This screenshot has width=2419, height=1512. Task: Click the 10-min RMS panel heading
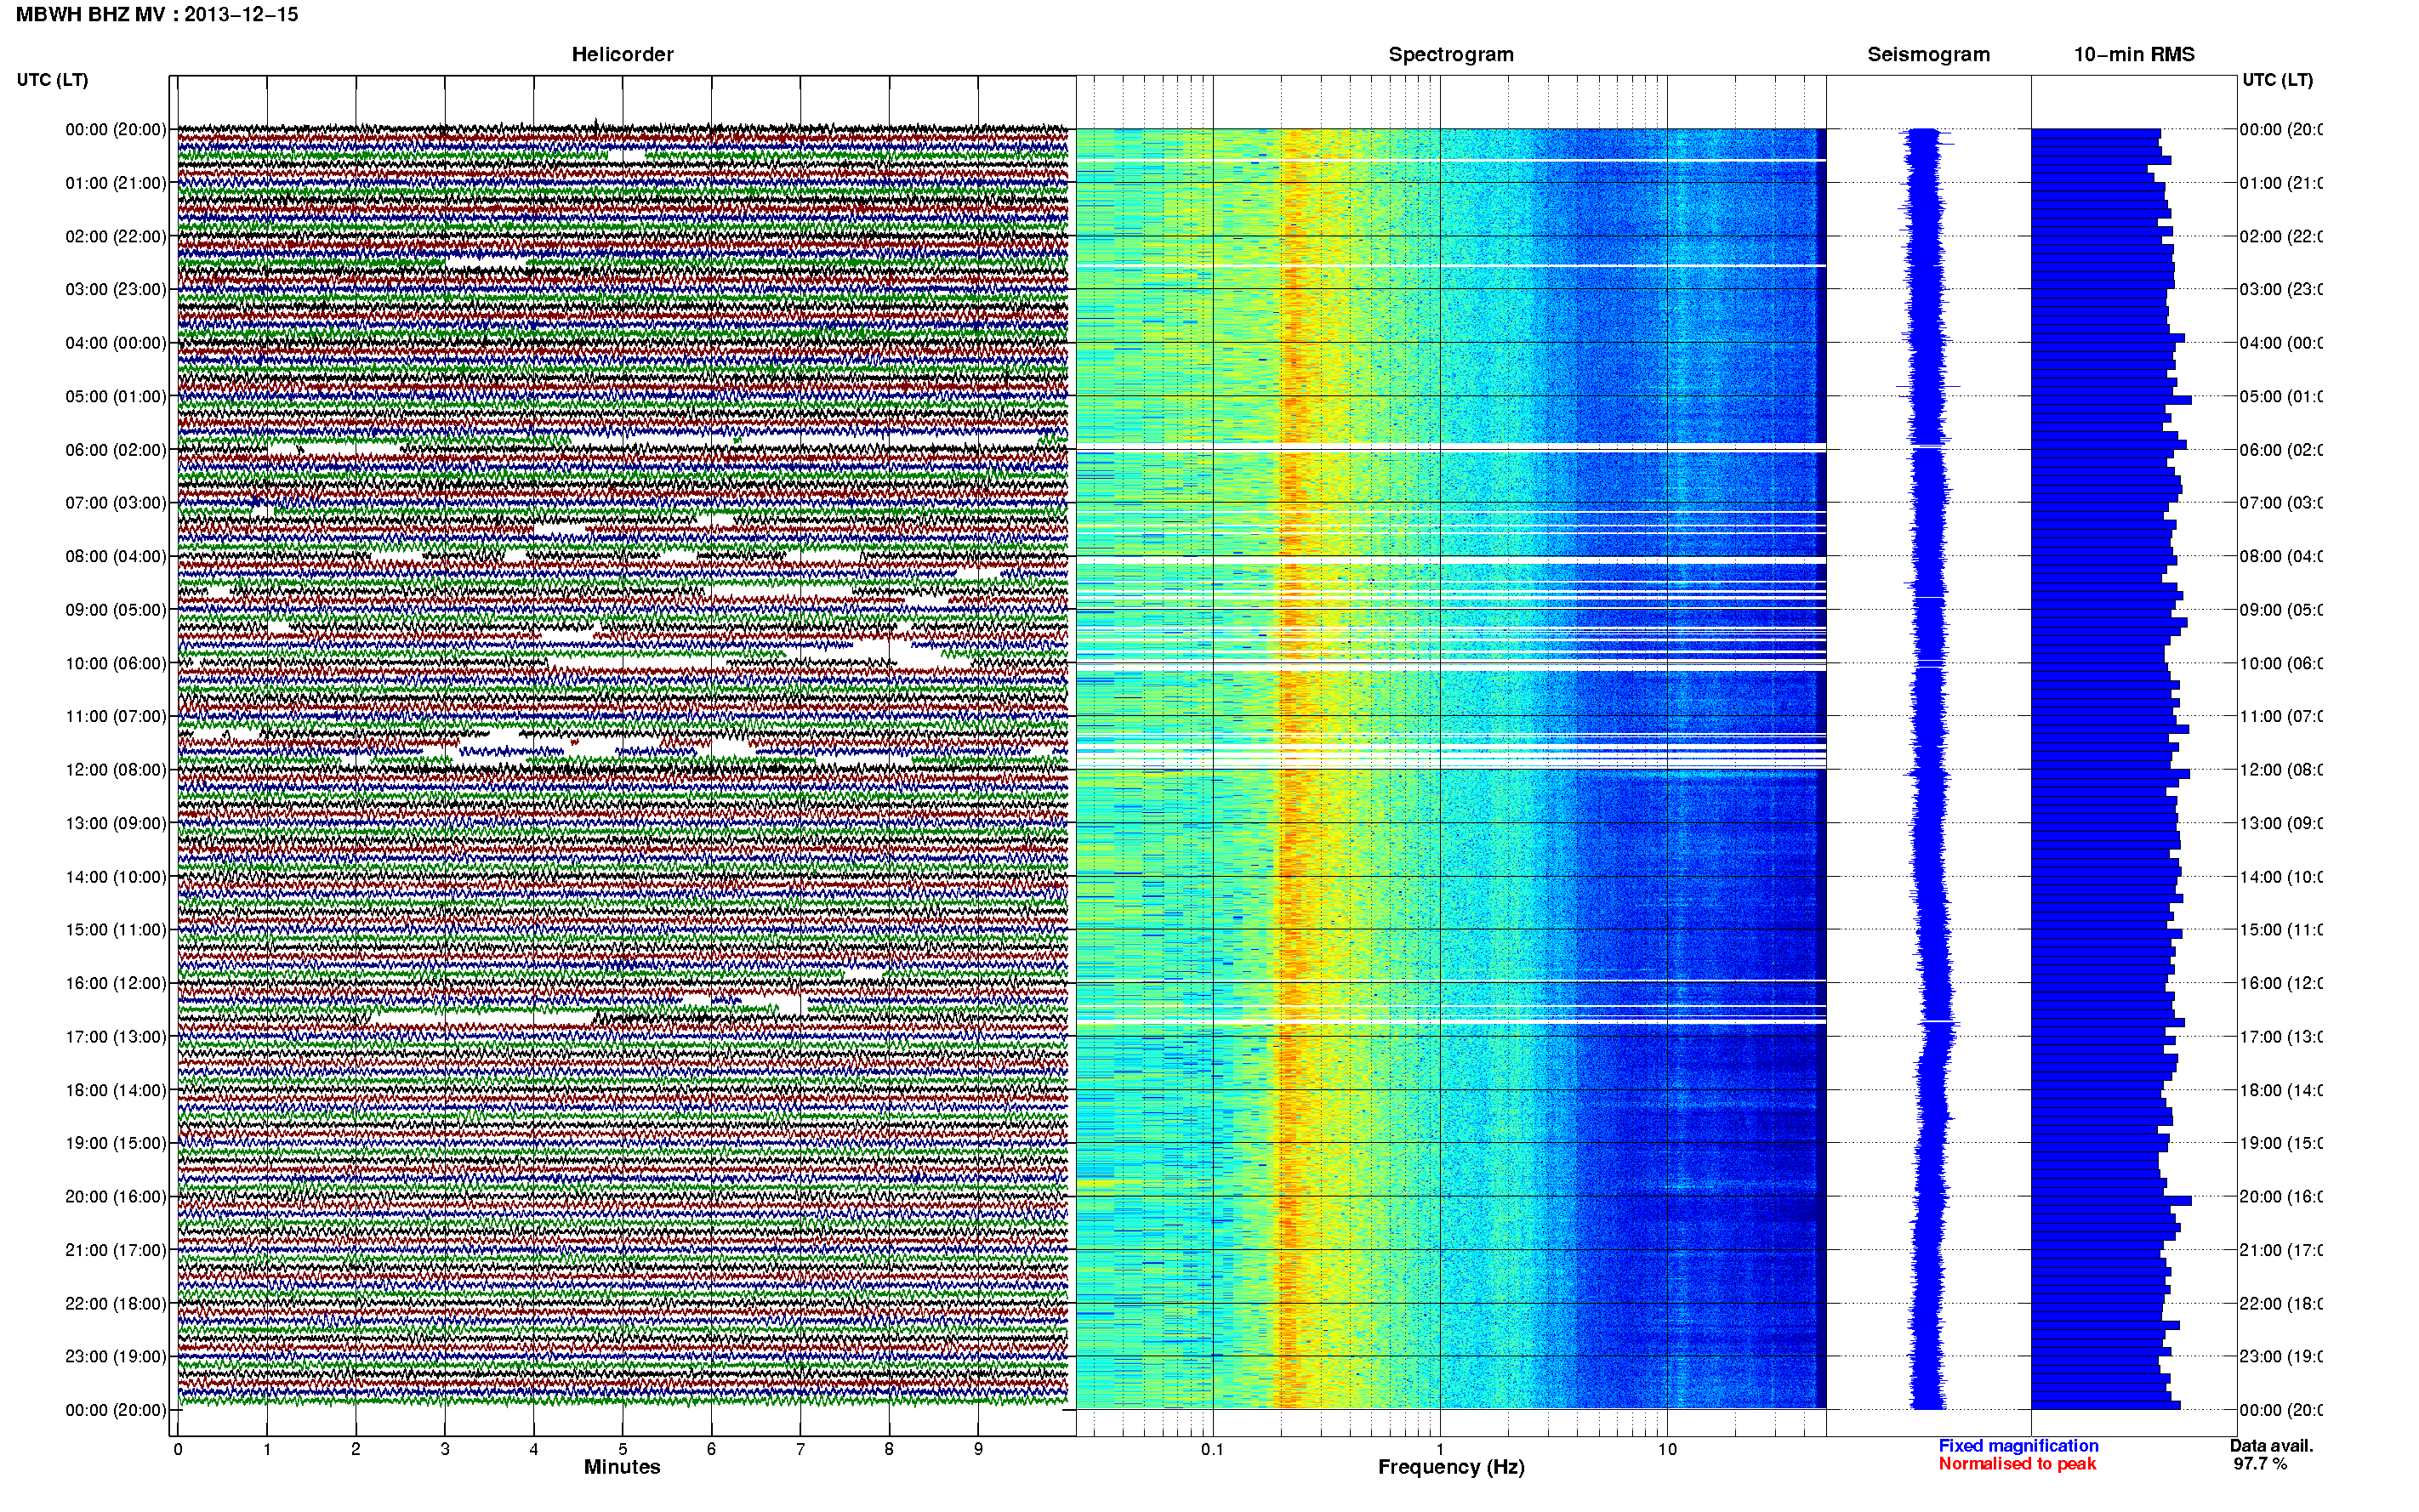click(x=2133, y=54)
